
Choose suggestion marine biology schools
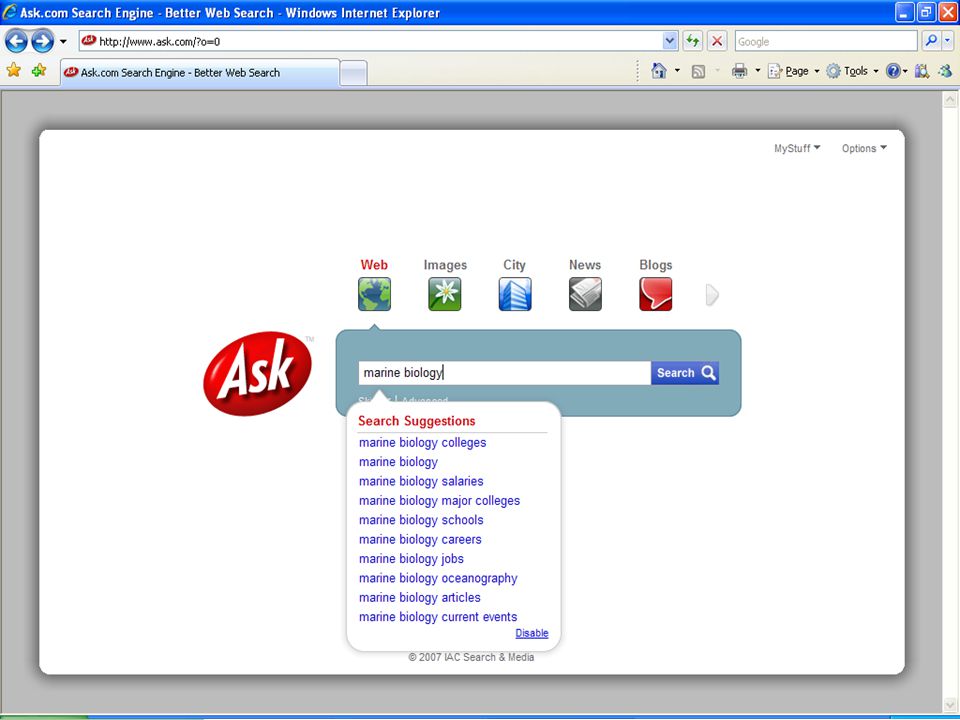(421, 520)
